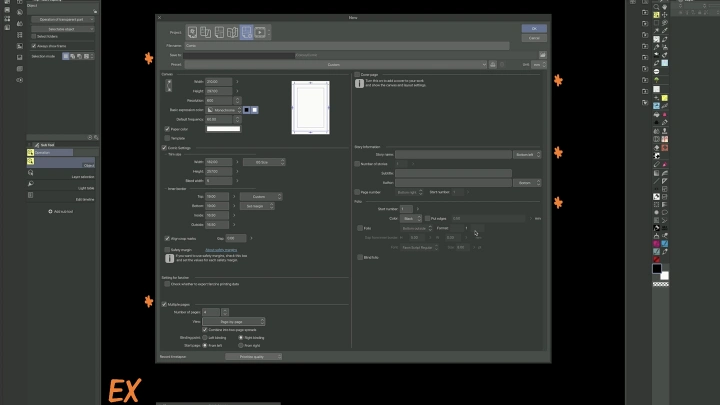Image resolution: width=720 pixels, height=405 pixels.
Task: Open the About safety margins link
Action: (x=221, y=250)
